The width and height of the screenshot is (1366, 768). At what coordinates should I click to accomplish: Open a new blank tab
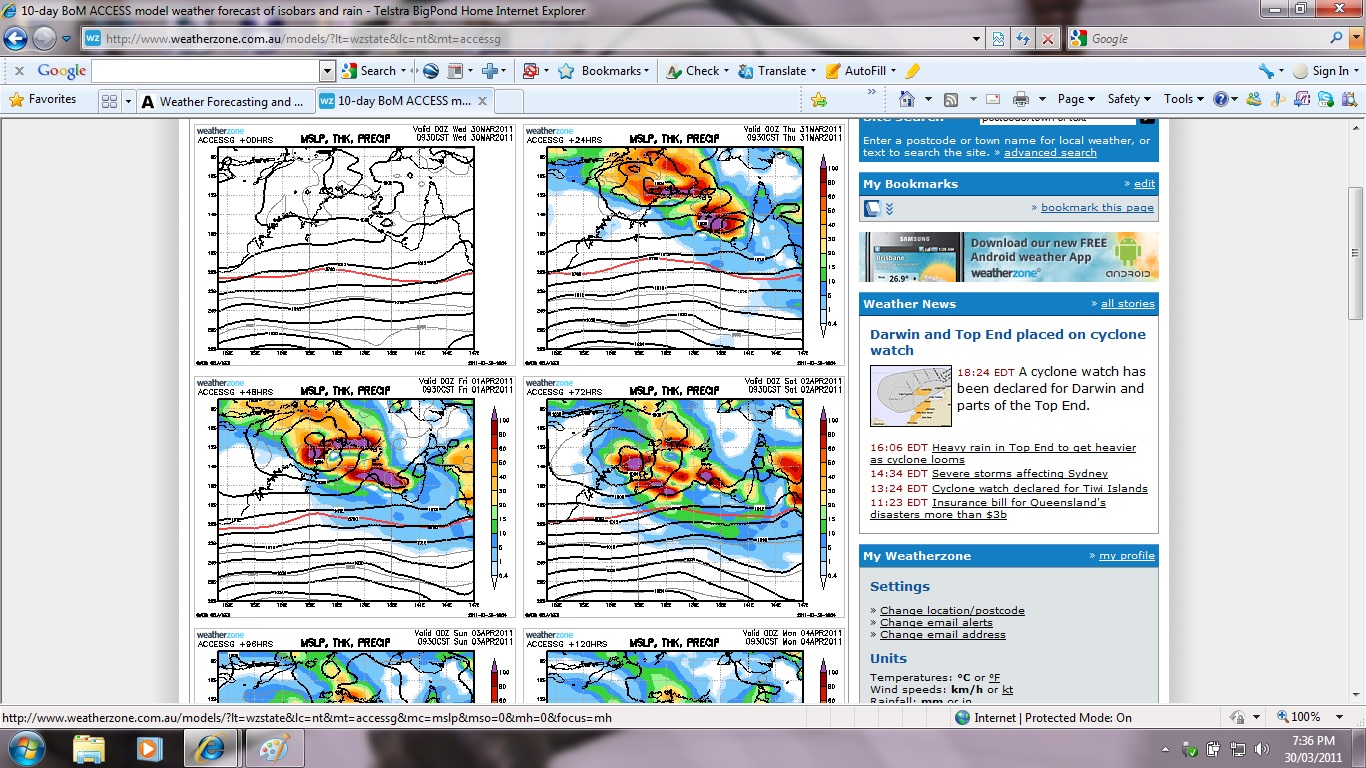[509, 101]
